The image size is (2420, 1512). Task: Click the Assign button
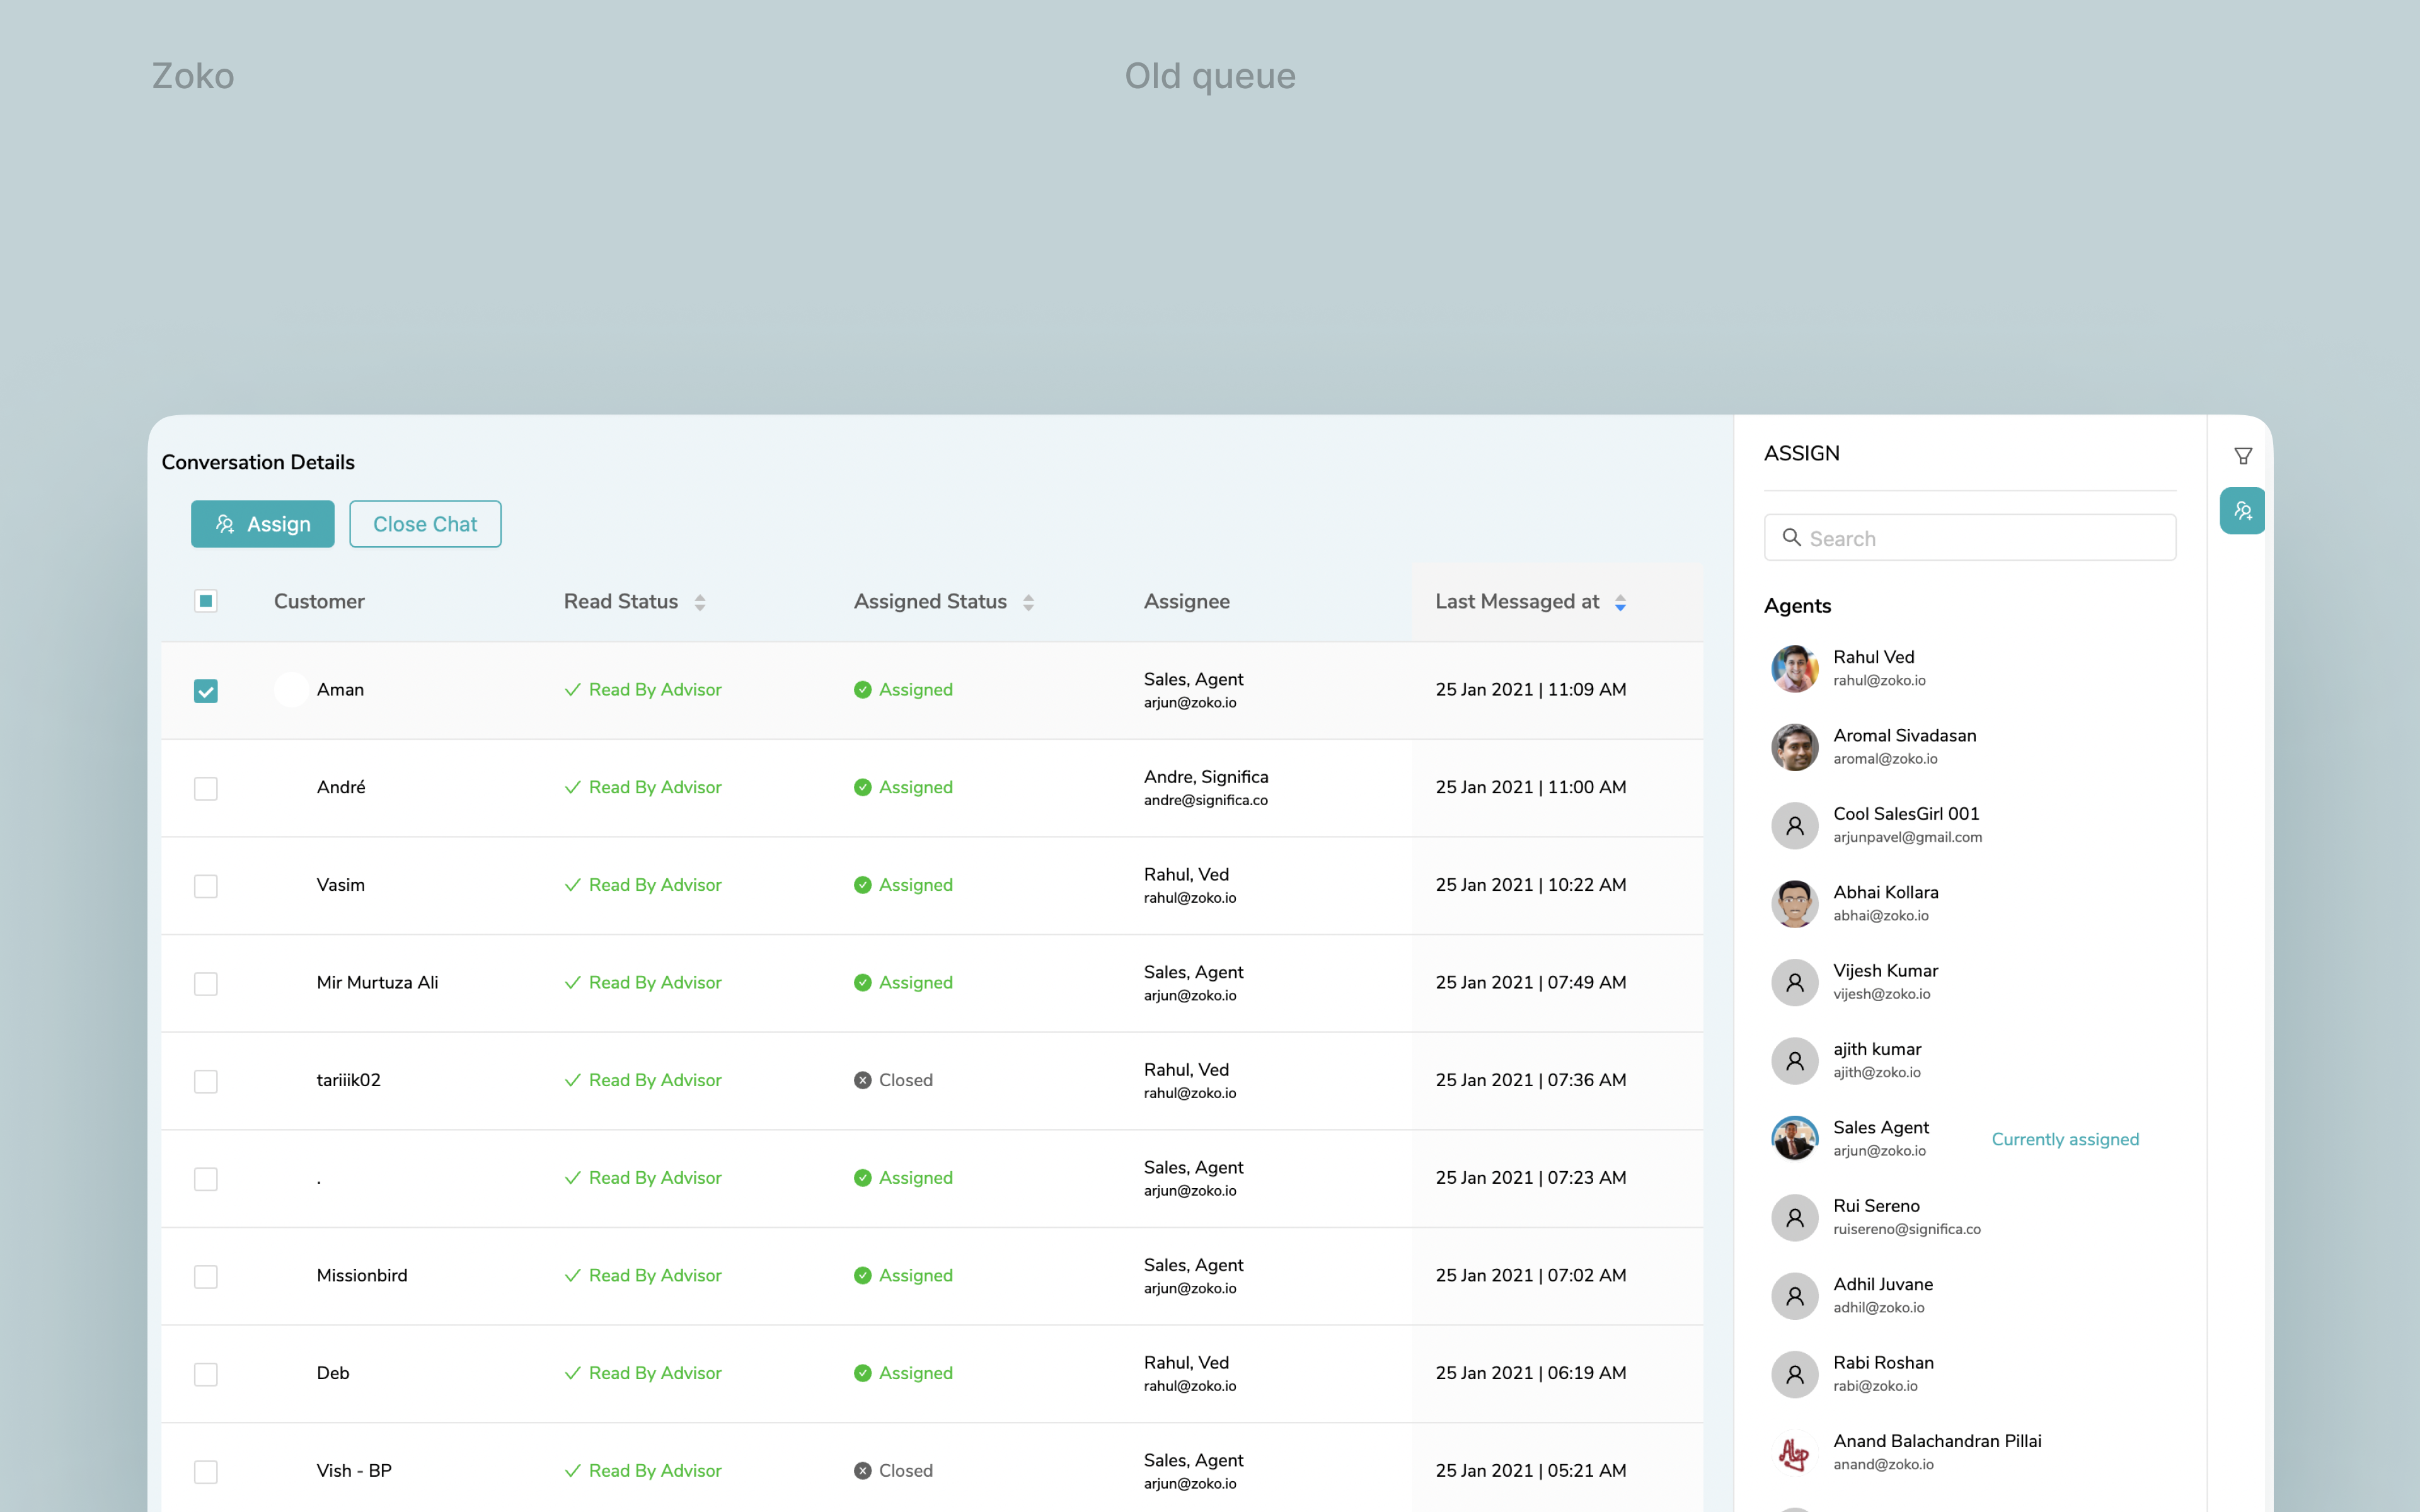[262, 524]
